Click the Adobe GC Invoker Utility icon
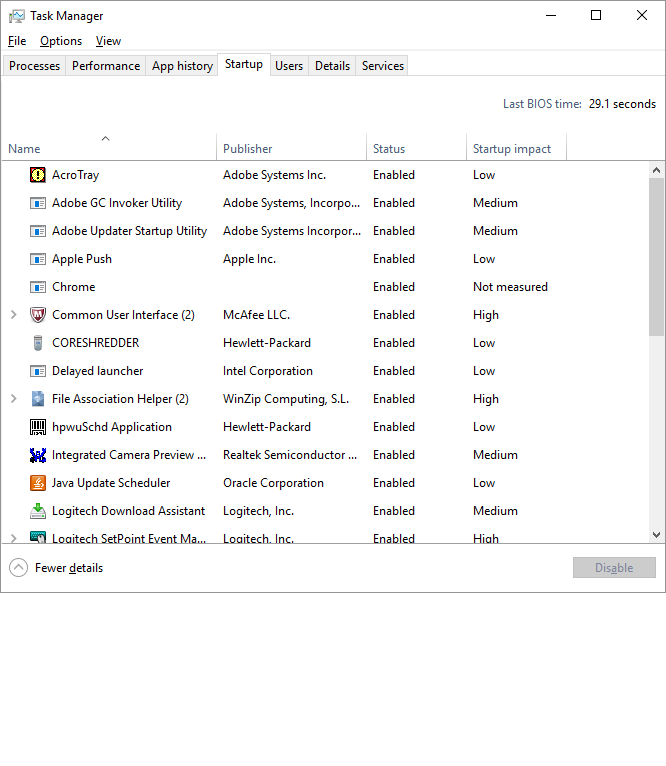This screenshot has height=766, width=666. click(38, 203)
